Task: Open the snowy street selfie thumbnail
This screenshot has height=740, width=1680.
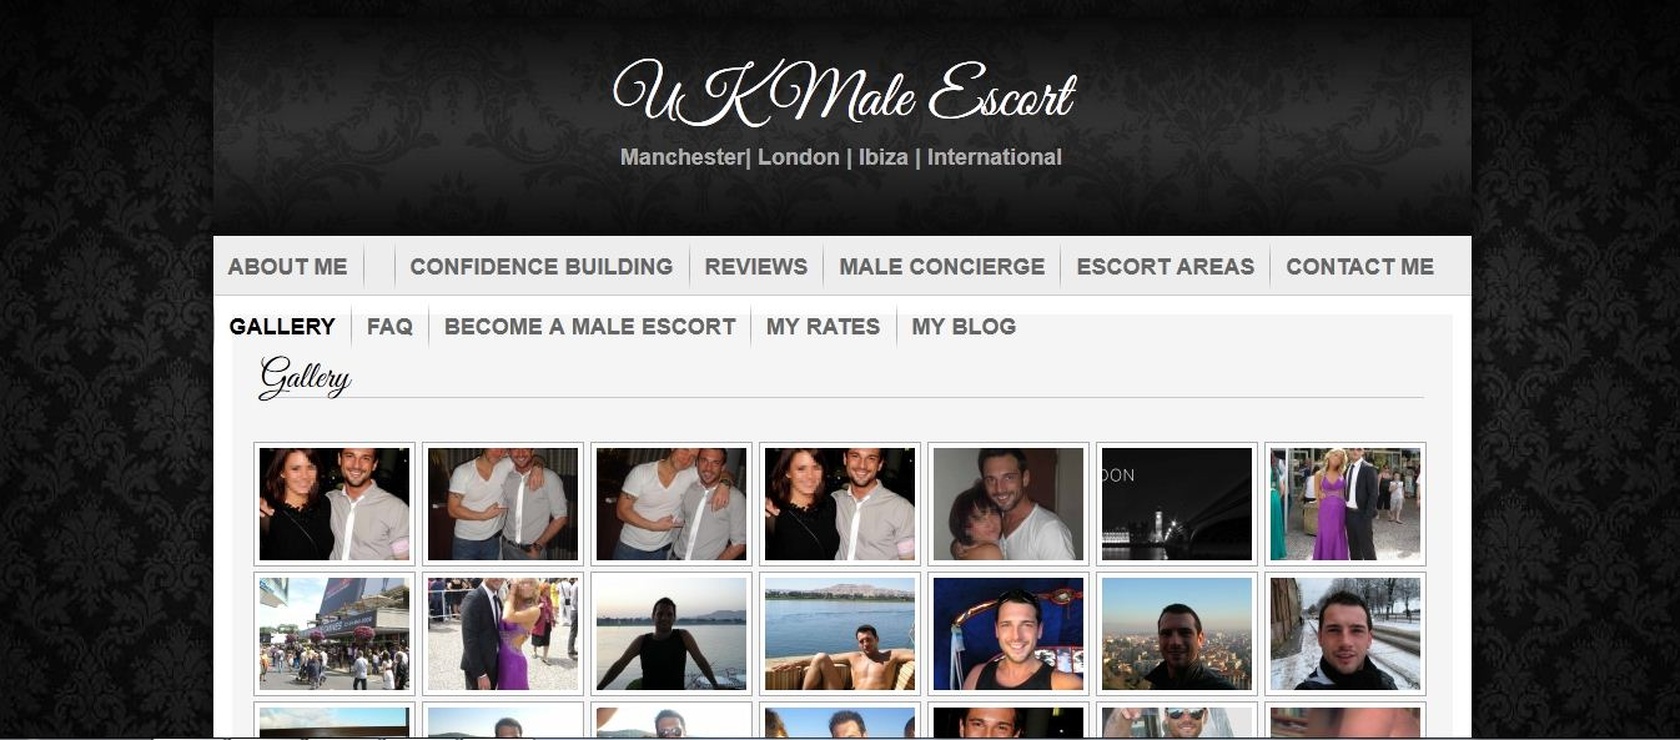Action: tap(1345, 634)
